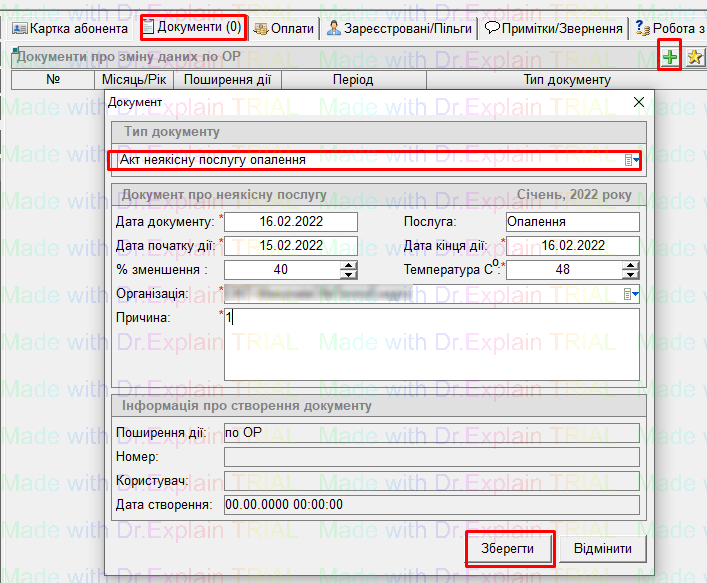The height and width of the screenshot is (583, 707).
Task: Click the Дата документу field
Action: [x=290, y=221]
